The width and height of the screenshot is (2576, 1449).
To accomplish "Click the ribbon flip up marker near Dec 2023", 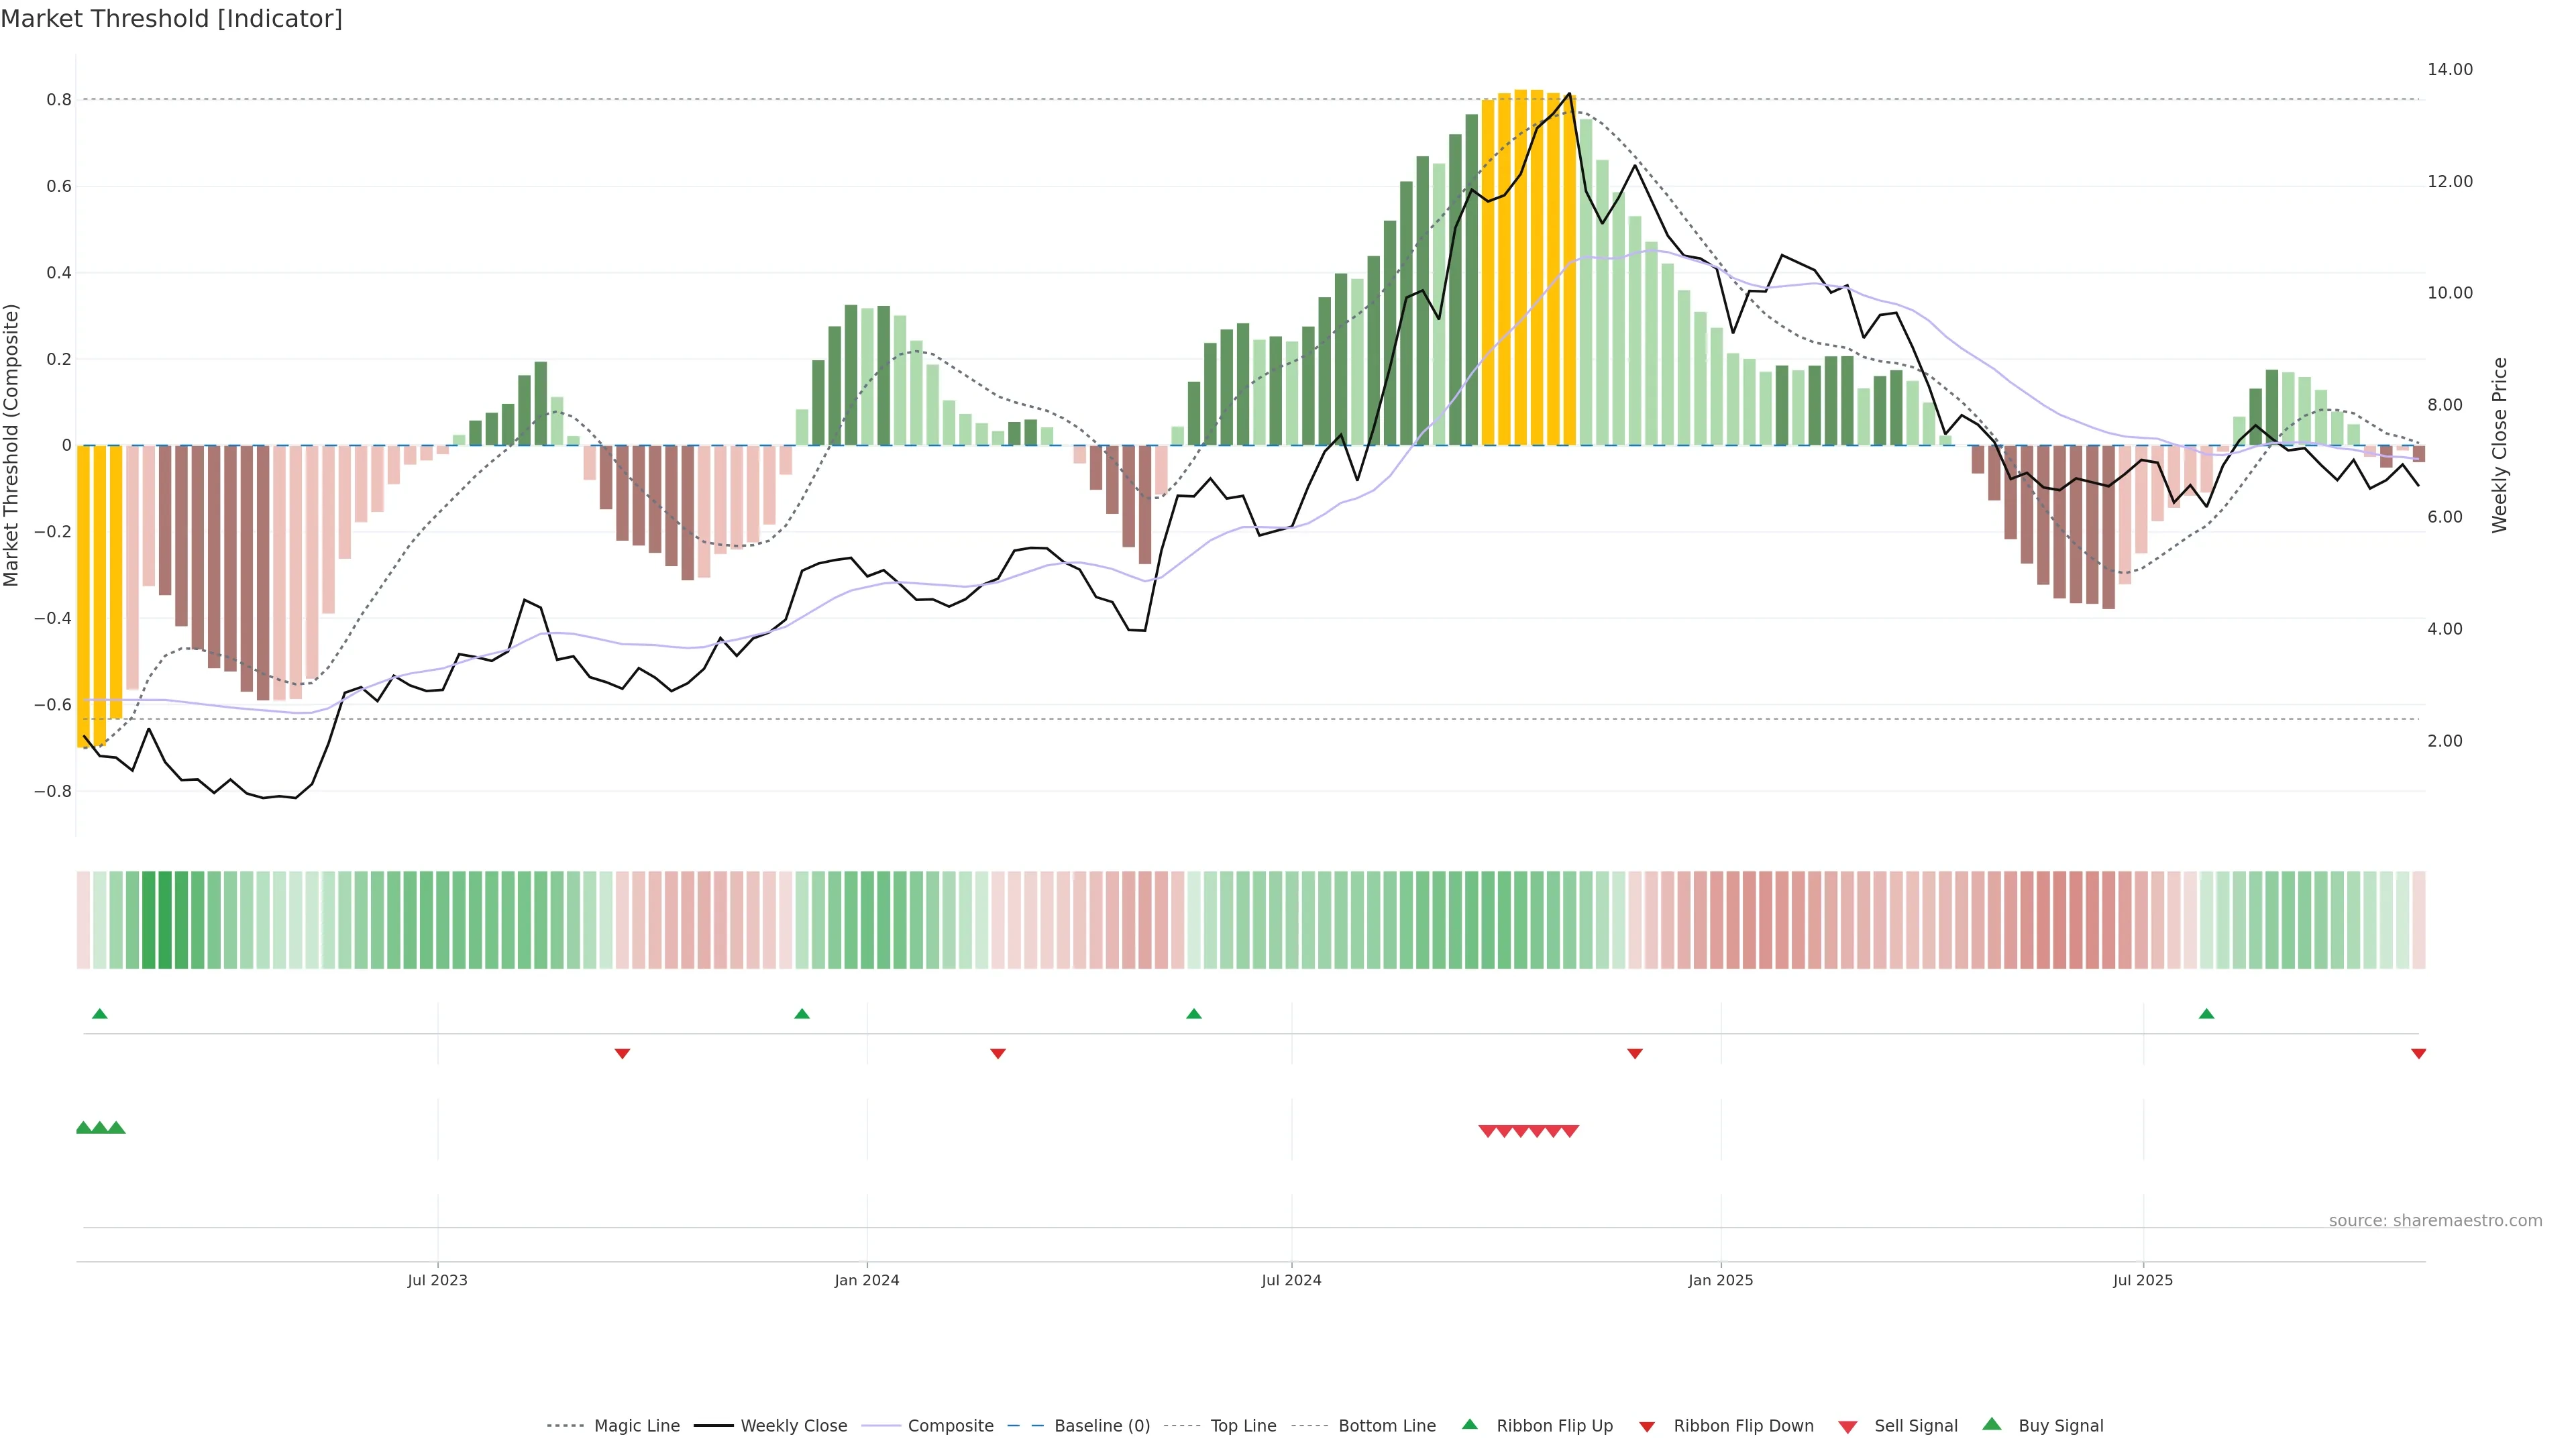I will point(801,1014).
